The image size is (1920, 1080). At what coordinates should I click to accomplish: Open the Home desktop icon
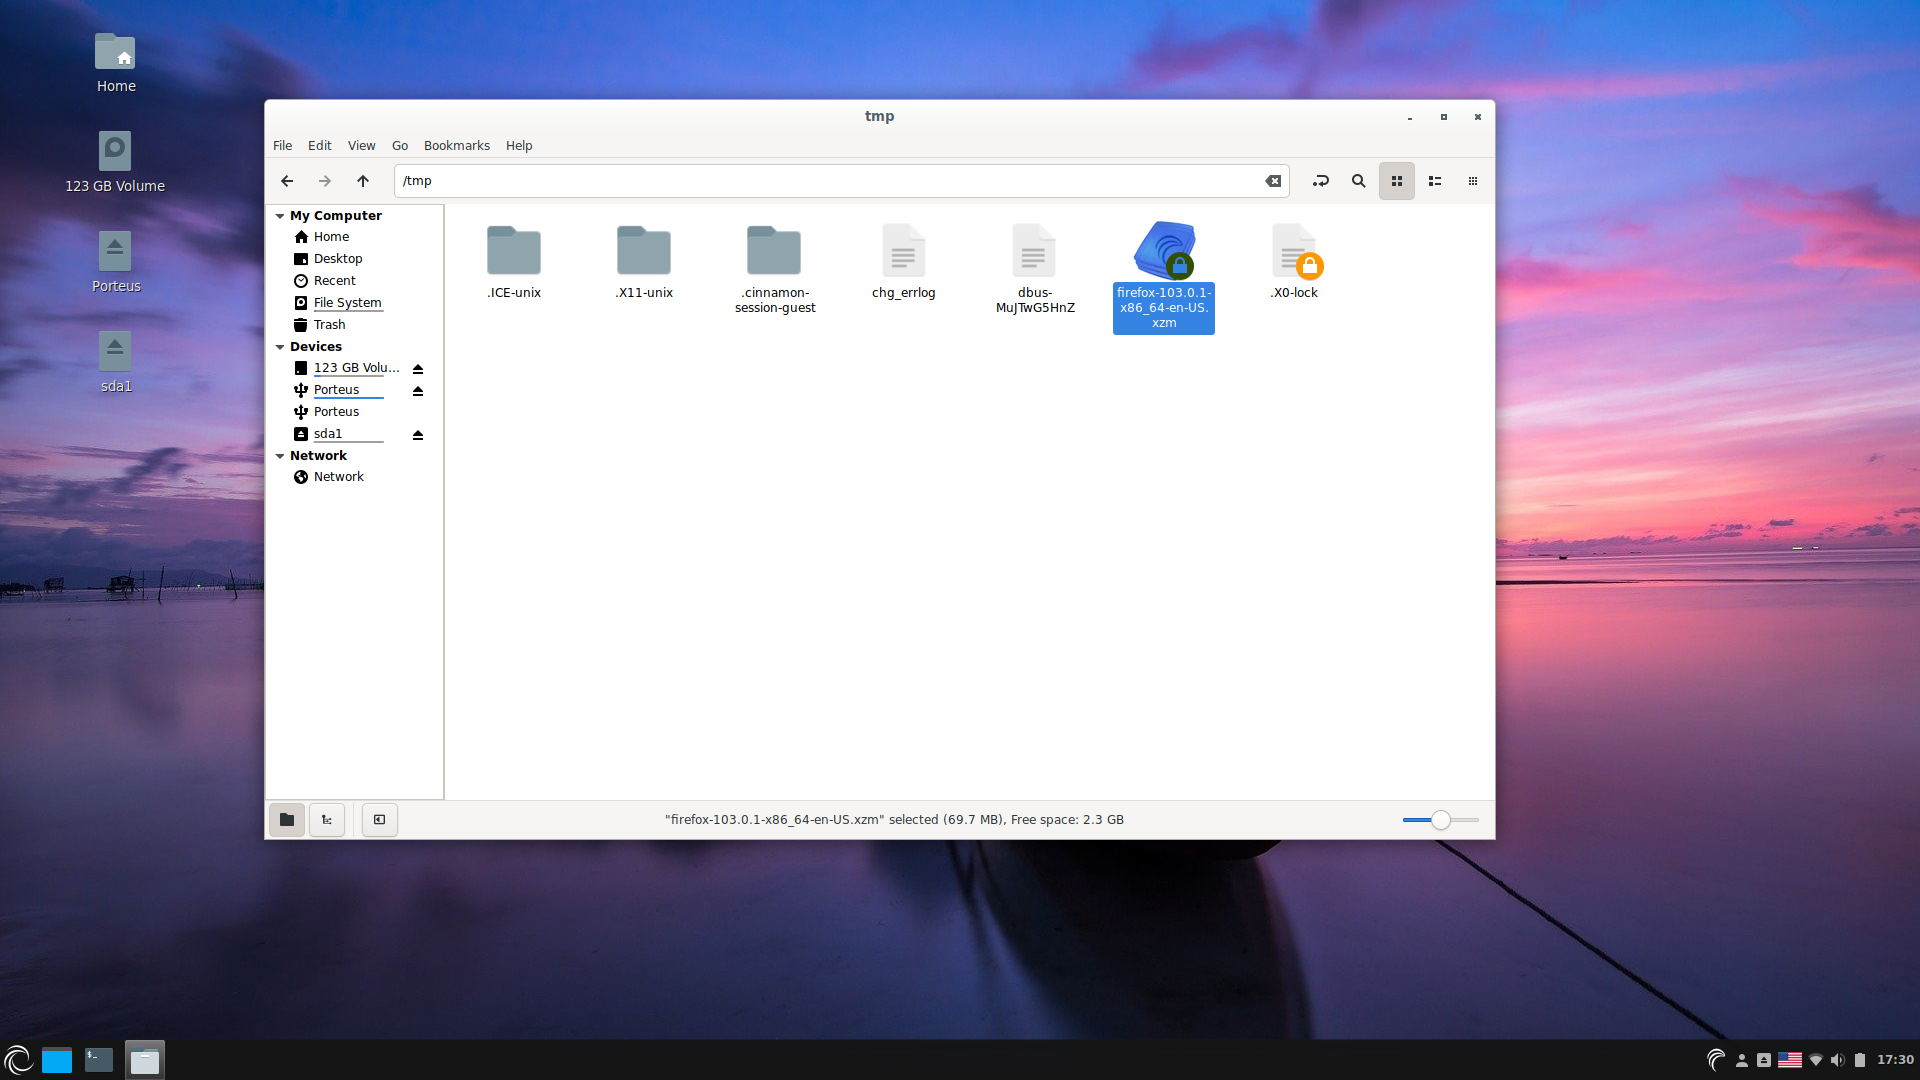coord(116,62)
